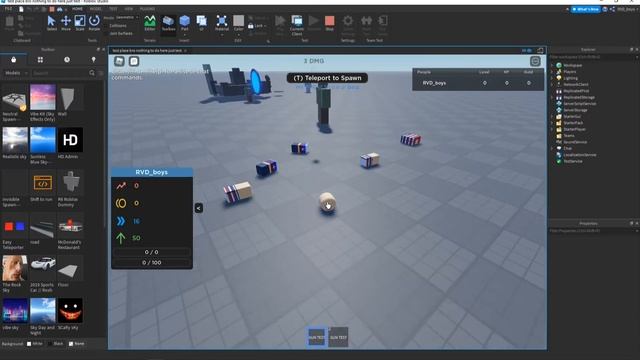
Task: Click the Explorer filter workspace field
Action: 593,57
